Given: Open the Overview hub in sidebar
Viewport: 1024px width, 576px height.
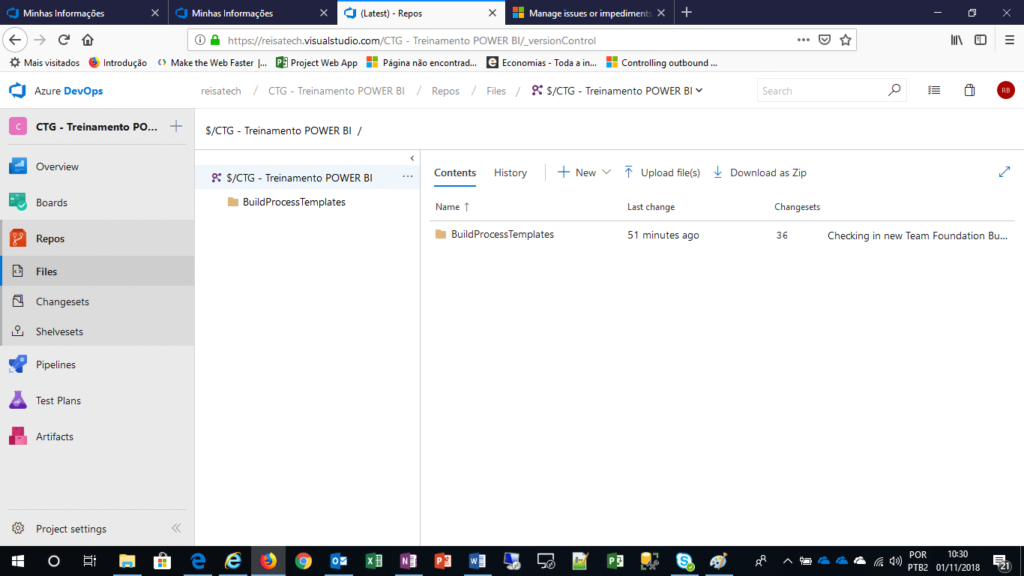Looking at the screenshot, I should (57, 167).
